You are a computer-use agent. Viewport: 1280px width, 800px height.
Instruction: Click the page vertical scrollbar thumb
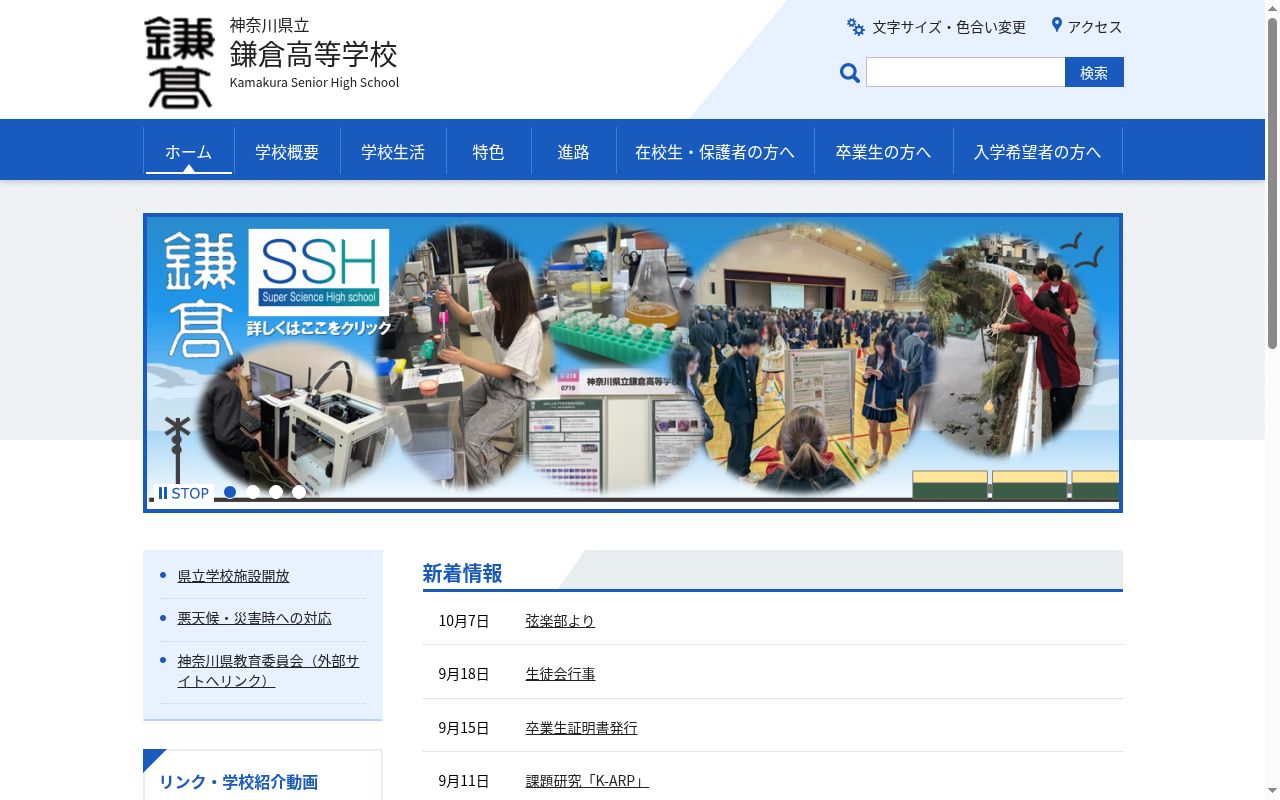[1272, 183]
